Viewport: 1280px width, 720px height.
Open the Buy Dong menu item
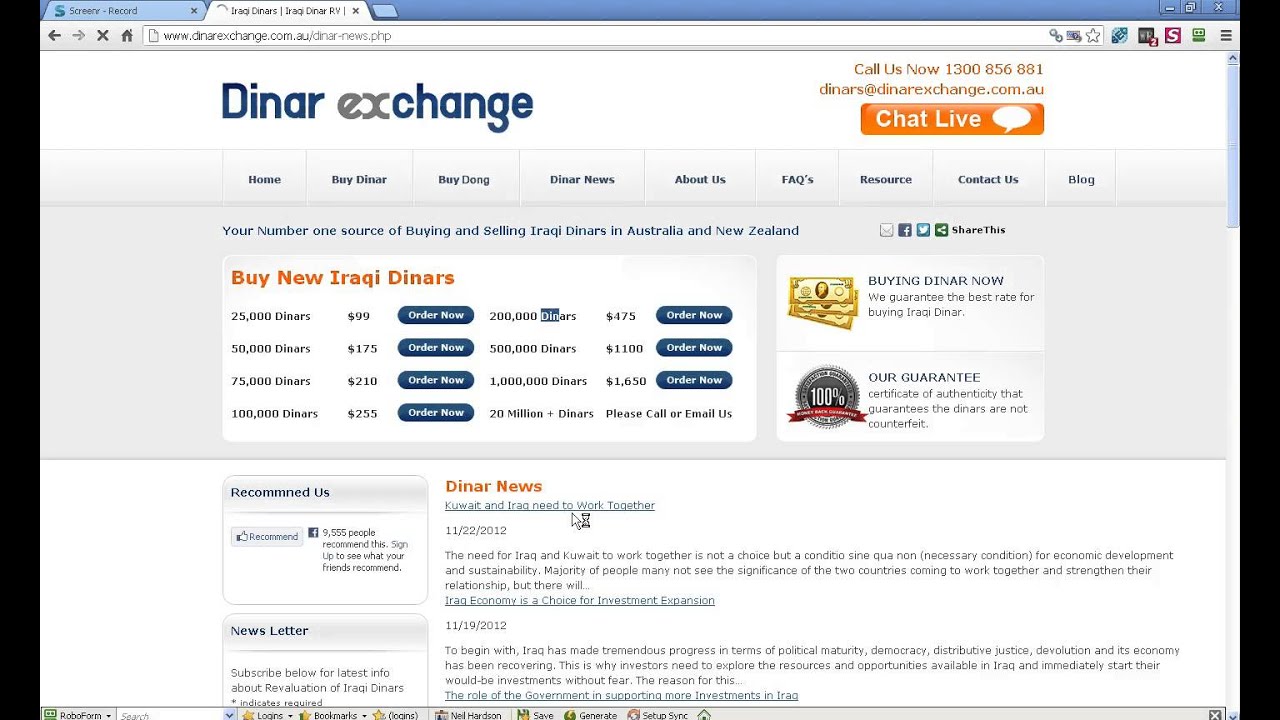click(x=464, y=180)
